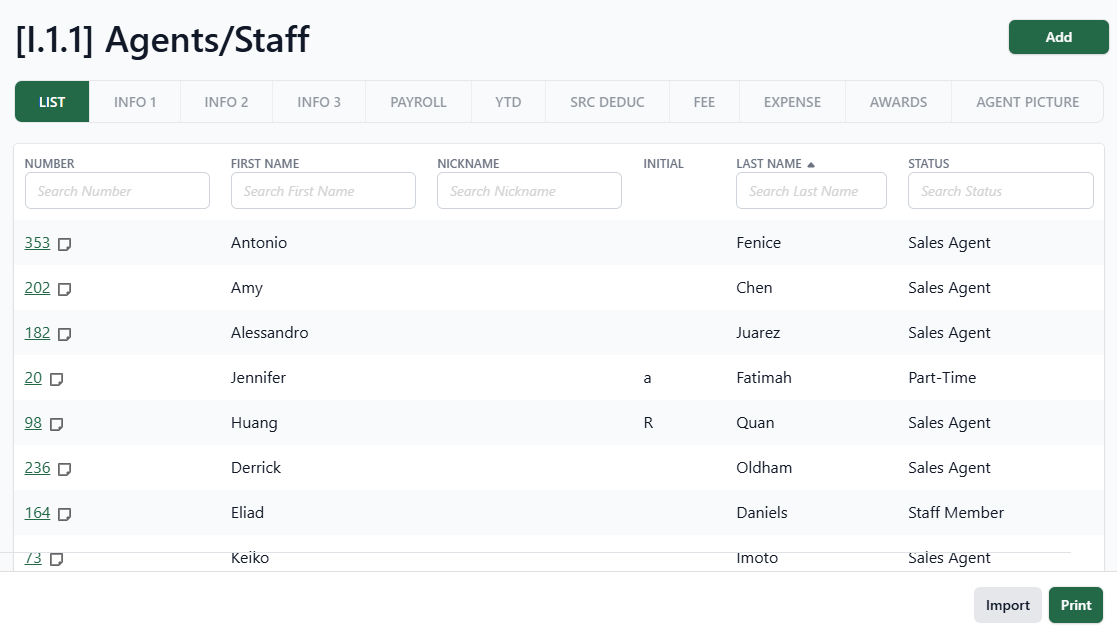Viewport: 1117px width, 631px height.
Task: Click the note icon beside agent 98
Action: 56,424
